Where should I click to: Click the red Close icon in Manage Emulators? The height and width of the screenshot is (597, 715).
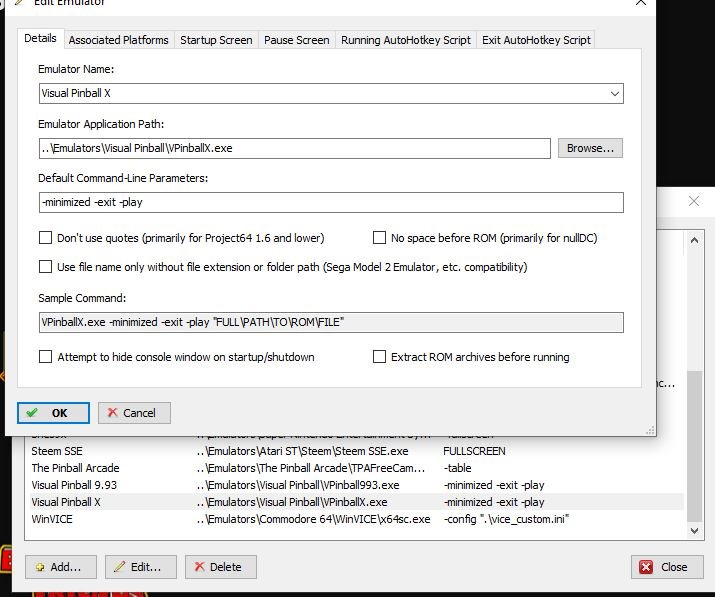click(646, 567)
